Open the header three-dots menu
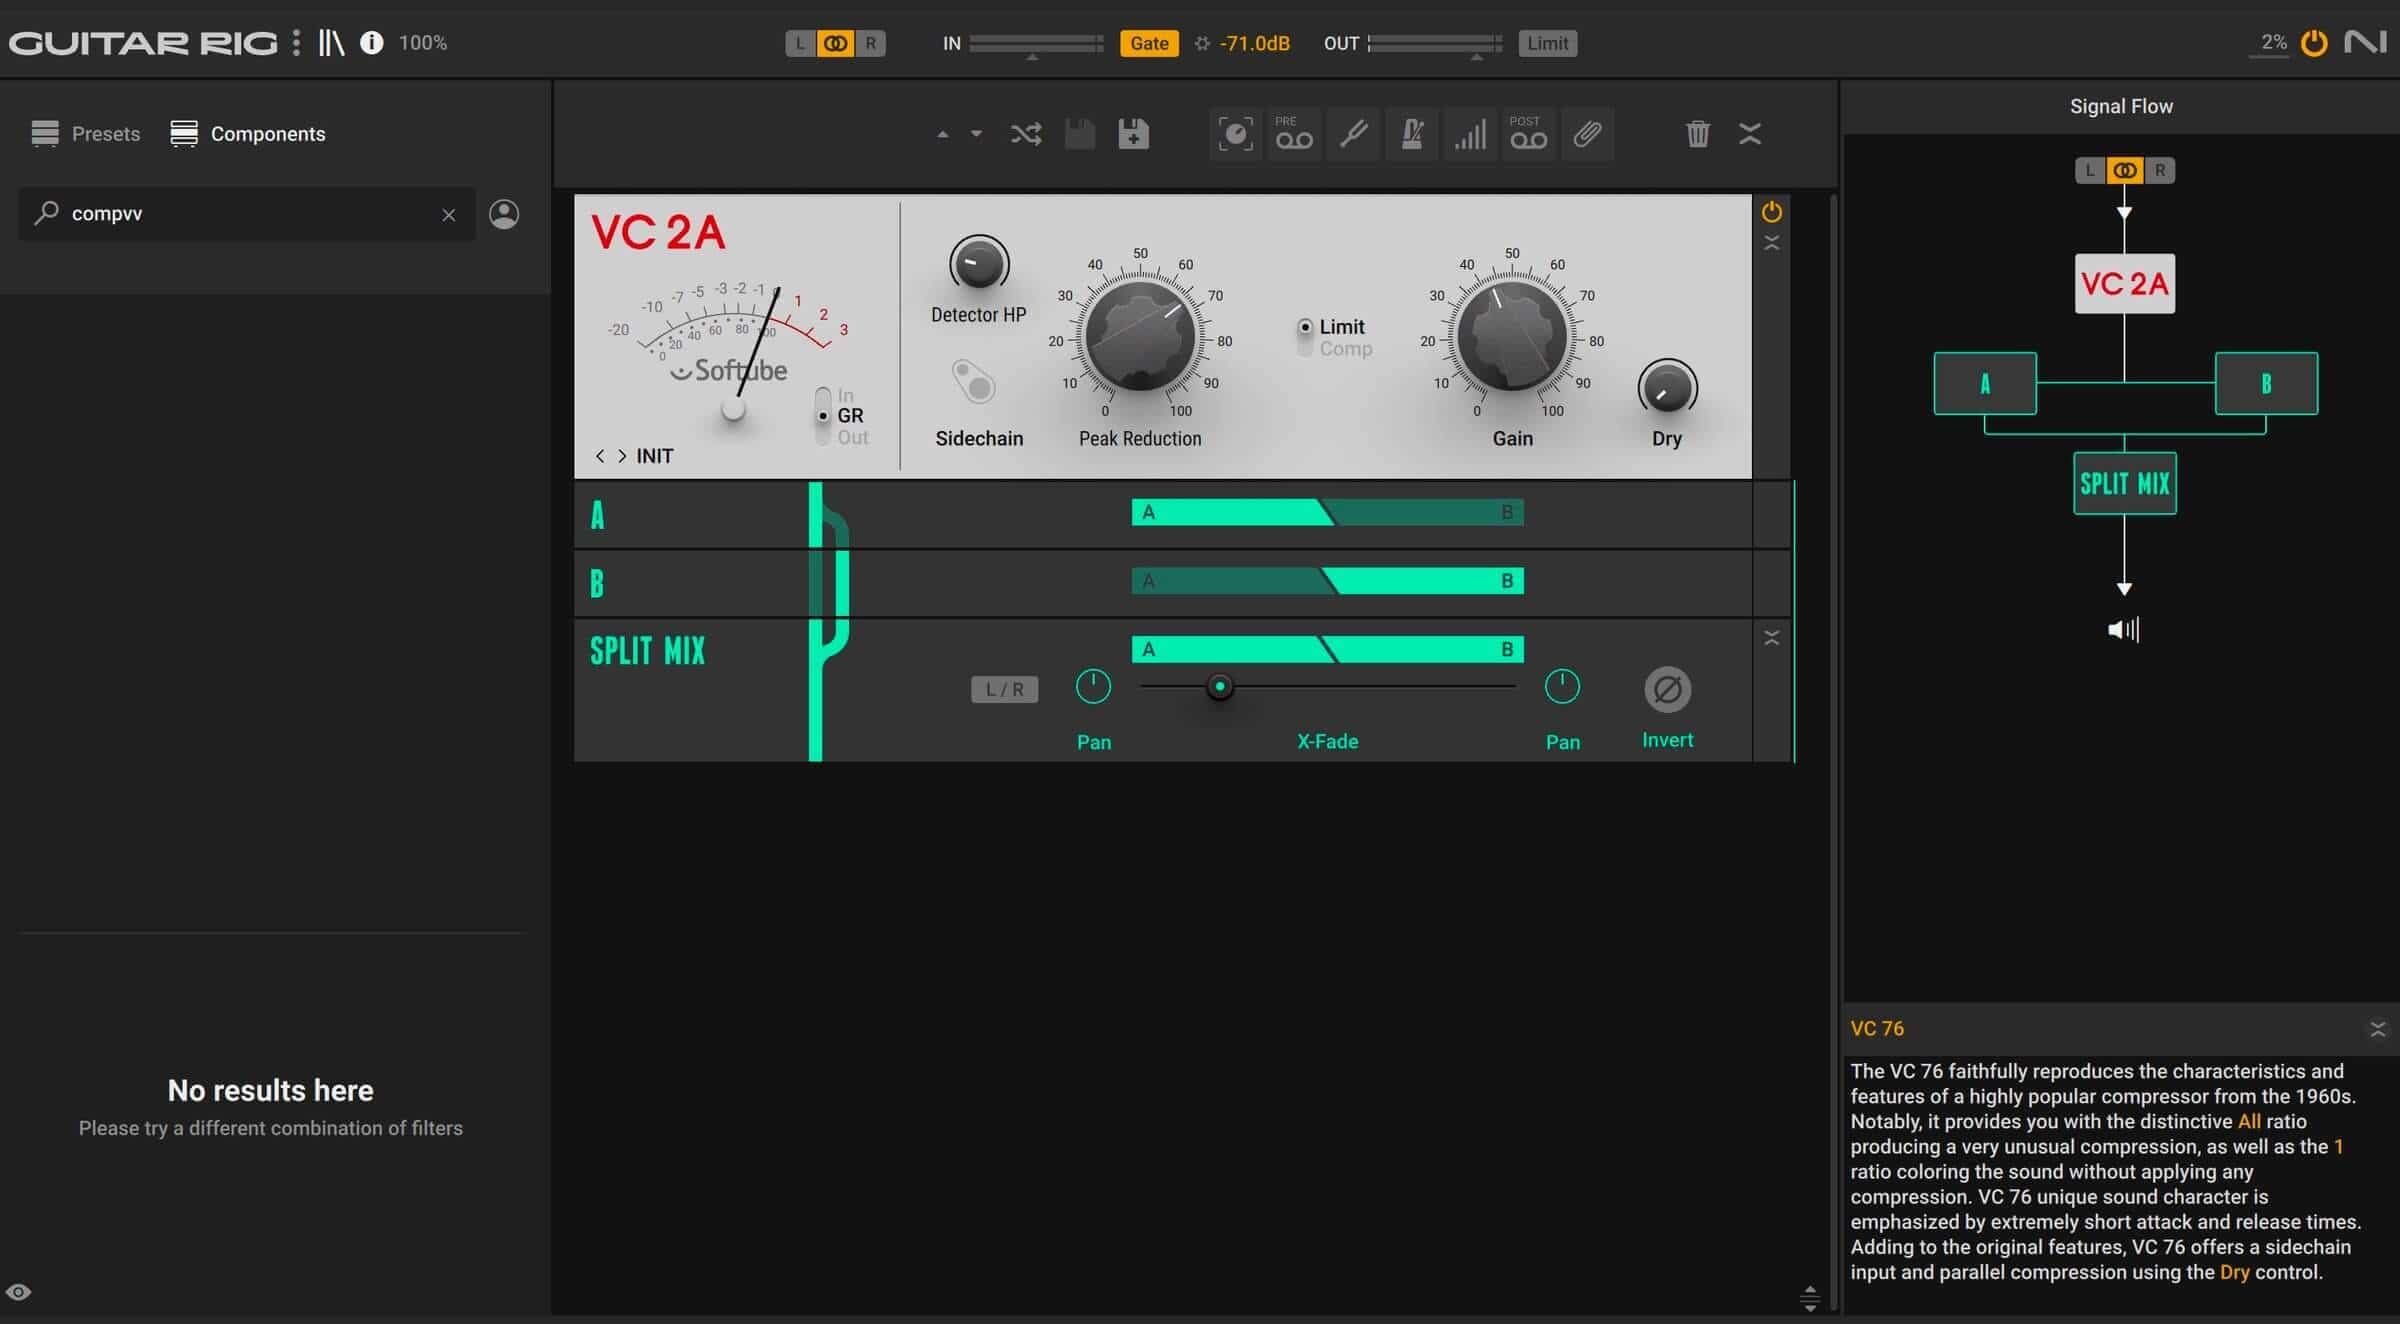The height and width of the screenshot is (1324, 2400). [x=296, y=43]
